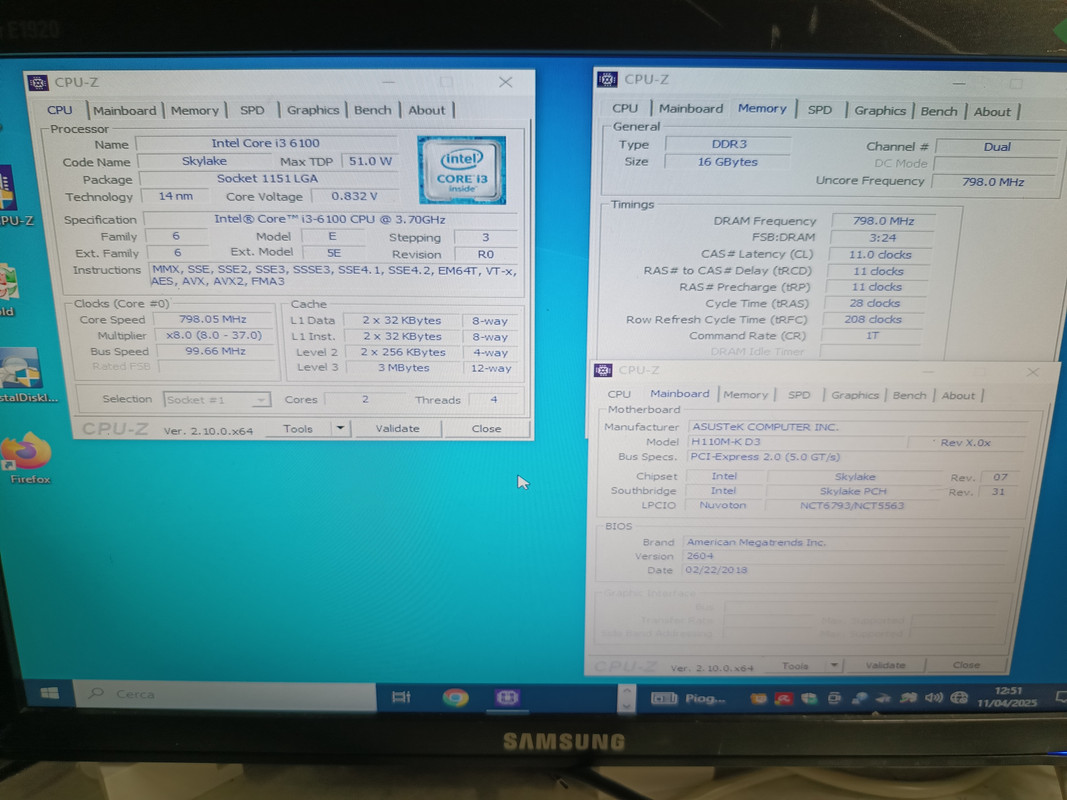This screenshot has width=1067, height=800.
Task: Click the Close button in the Processor window
Action: coord(486,429)
